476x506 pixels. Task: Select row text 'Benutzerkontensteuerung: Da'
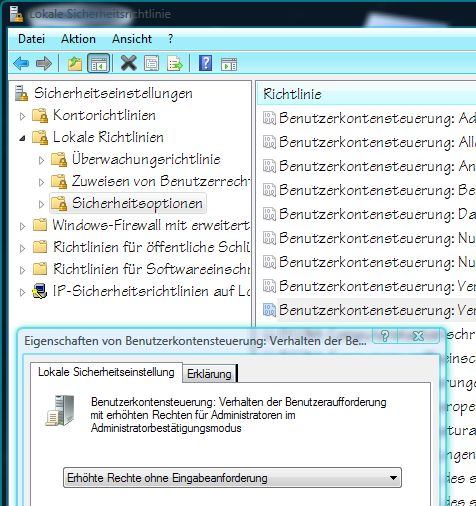click(x=377, y=214)
